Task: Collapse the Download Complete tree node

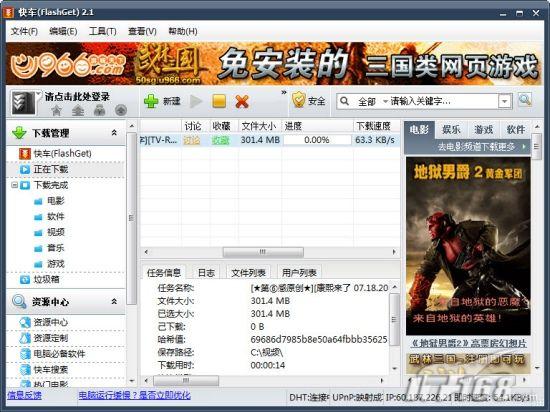Action: [x=14, y=185]
